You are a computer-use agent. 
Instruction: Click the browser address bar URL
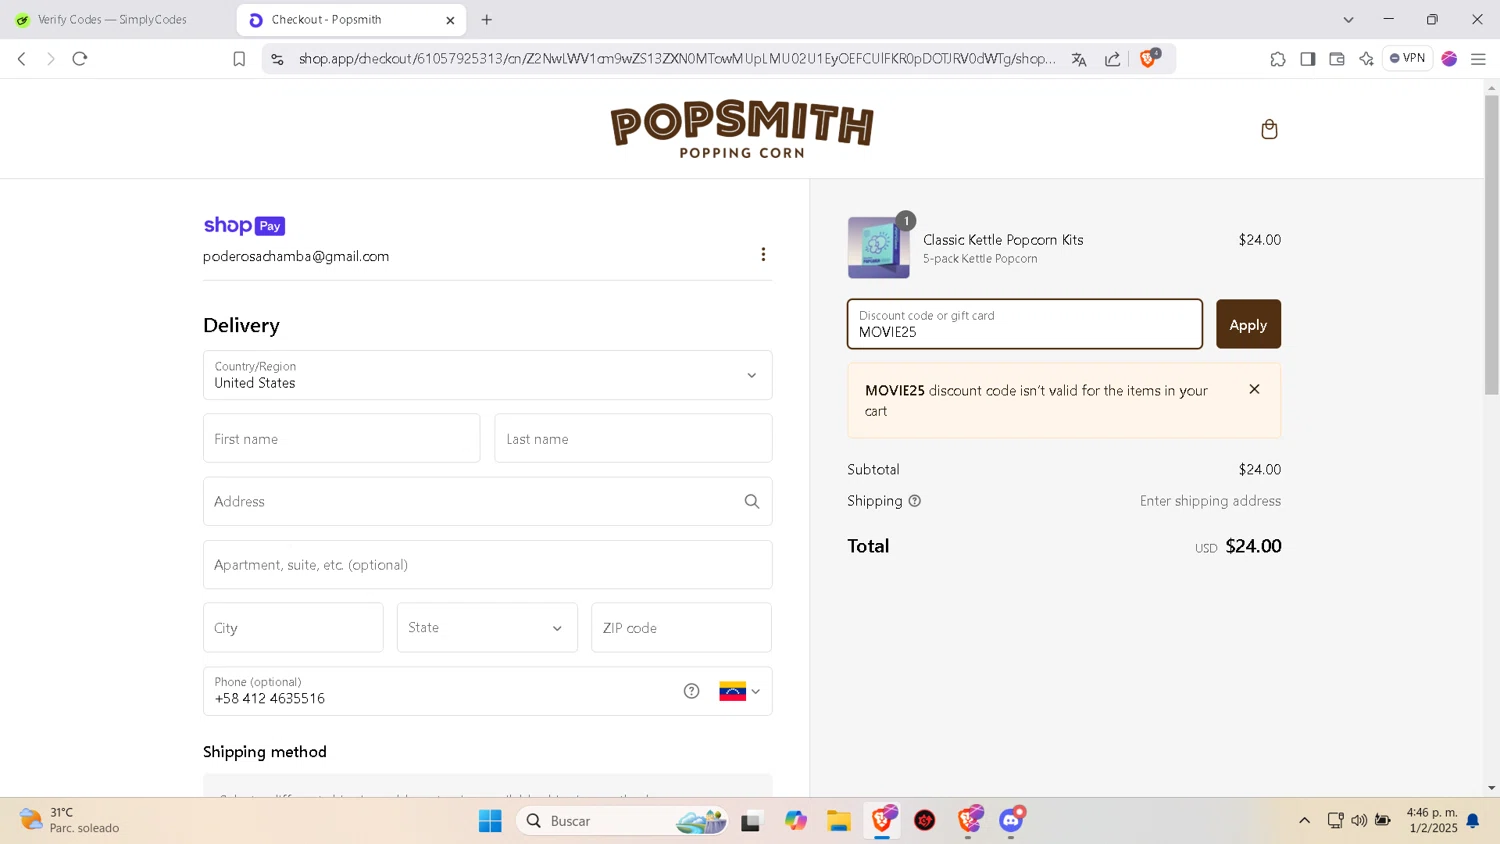click(x=677, y=59)
